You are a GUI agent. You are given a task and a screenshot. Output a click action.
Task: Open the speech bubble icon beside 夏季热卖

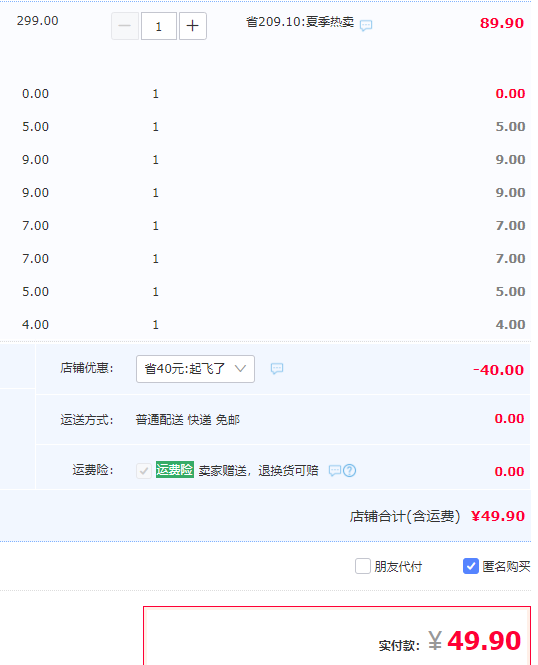coord(366,25)
